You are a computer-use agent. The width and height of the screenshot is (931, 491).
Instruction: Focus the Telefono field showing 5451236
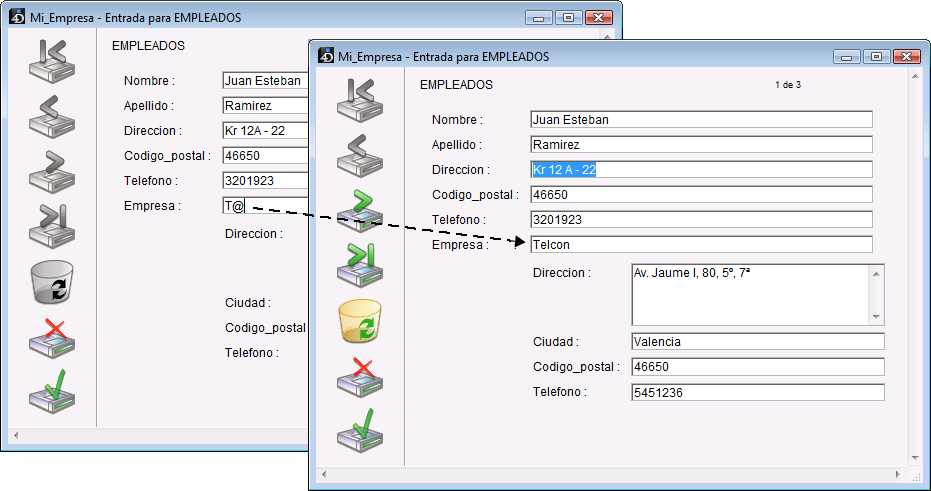click(x=757, y=392)
